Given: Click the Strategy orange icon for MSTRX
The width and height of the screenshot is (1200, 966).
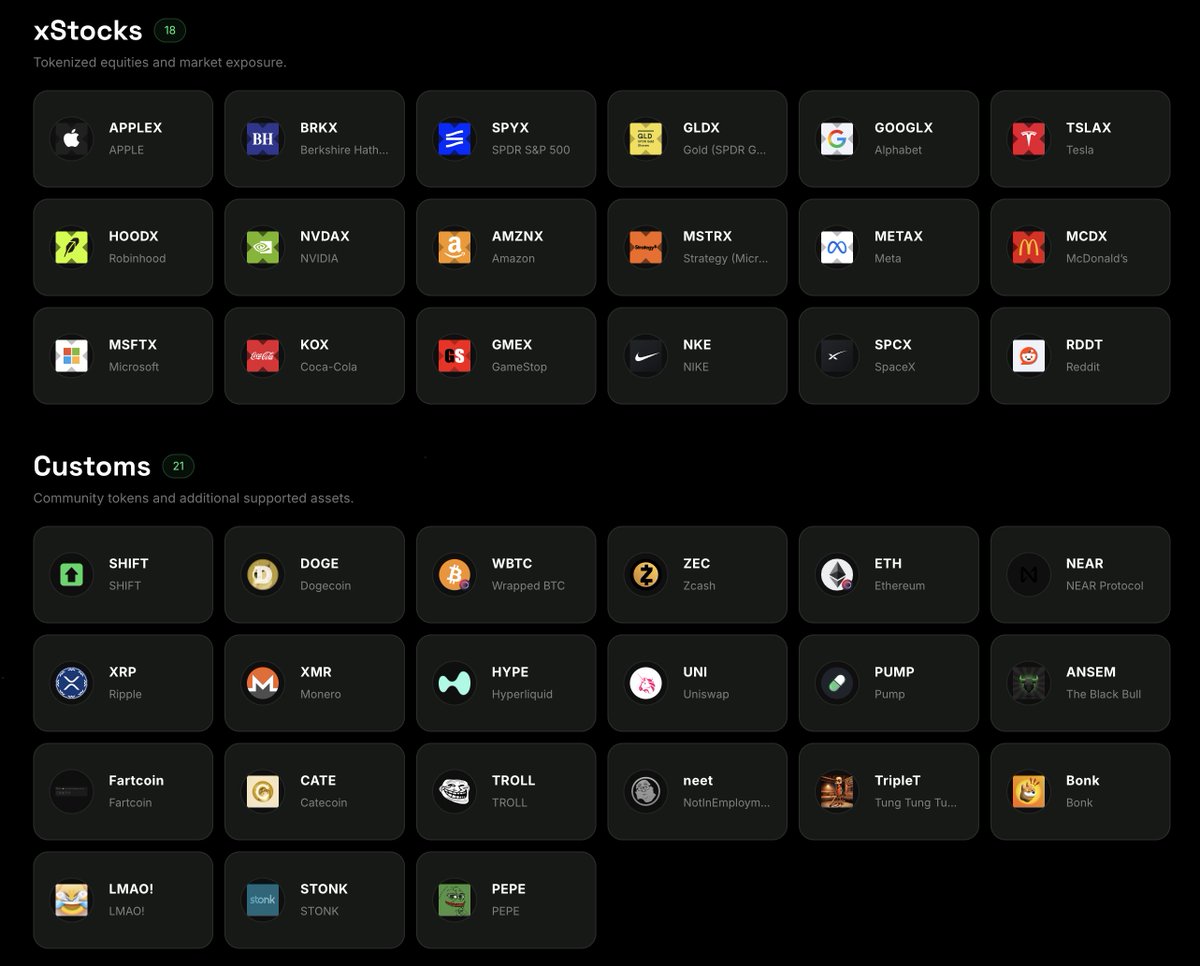Looking at the screenshot, I should pyautogui.click(x=645, y=247).
